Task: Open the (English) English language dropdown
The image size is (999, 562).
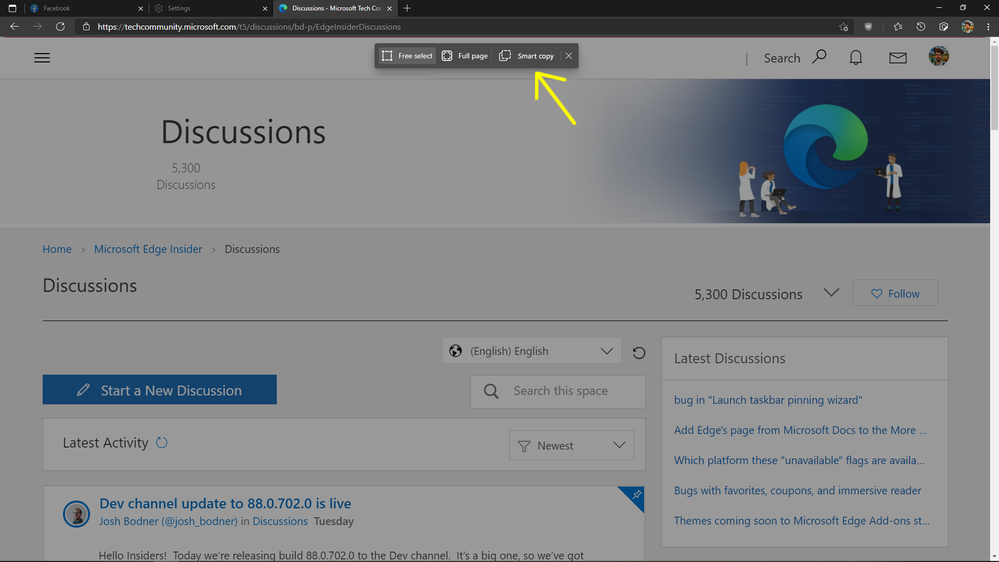Action: pyautogui.click(x=531, y=351)
